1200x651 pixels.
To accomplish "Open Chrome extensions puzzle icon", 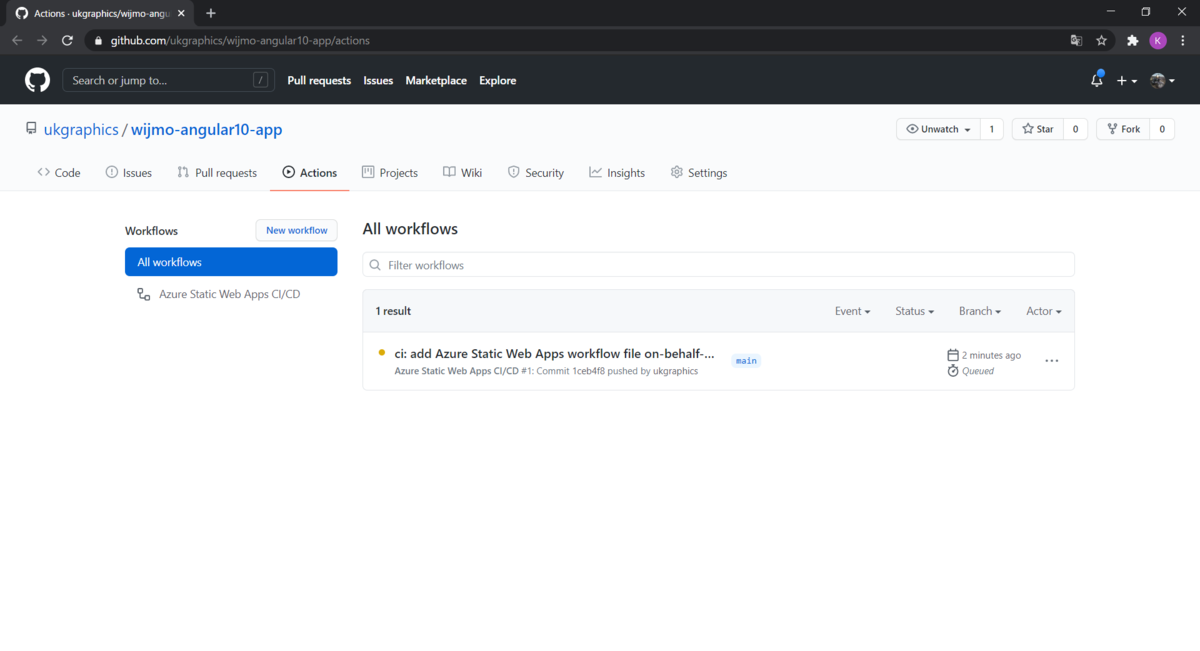I will [x=1132, y=40].
